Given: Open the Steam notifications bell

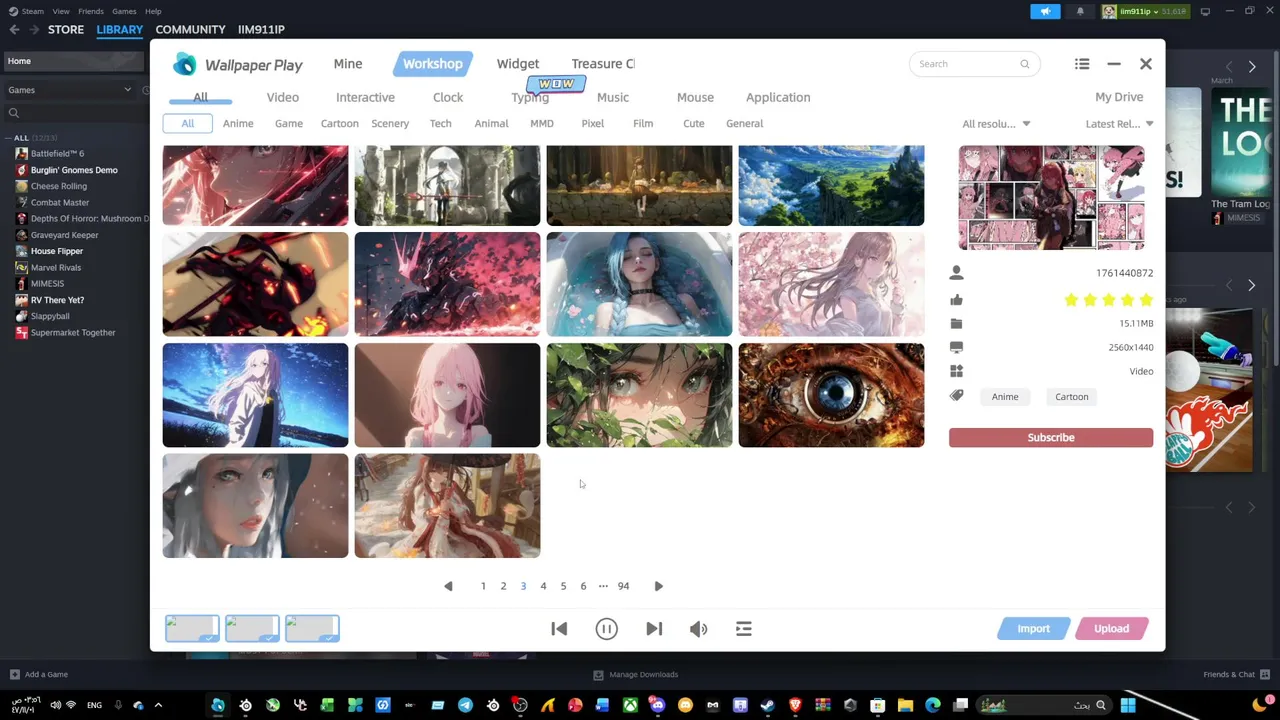Looking at the screenshot, I should tap(1080, 11).
